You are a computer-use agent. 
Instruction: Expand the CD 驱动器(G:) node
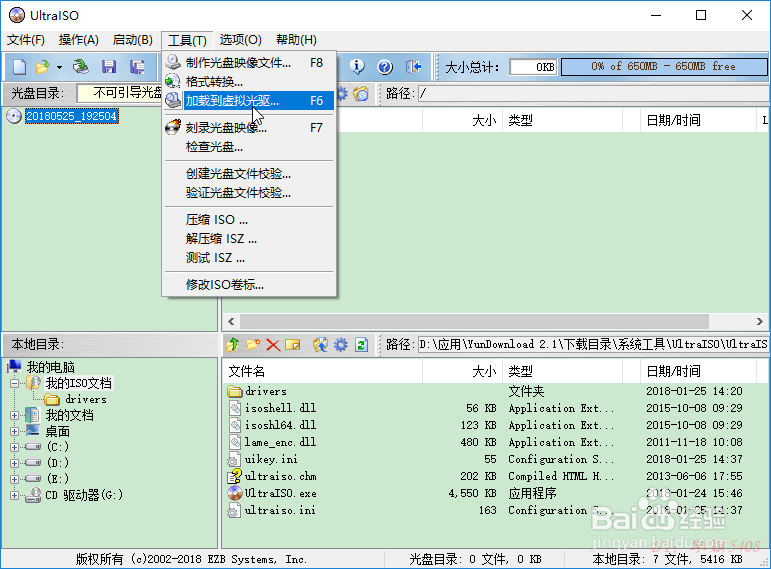(x=14, y=495)
